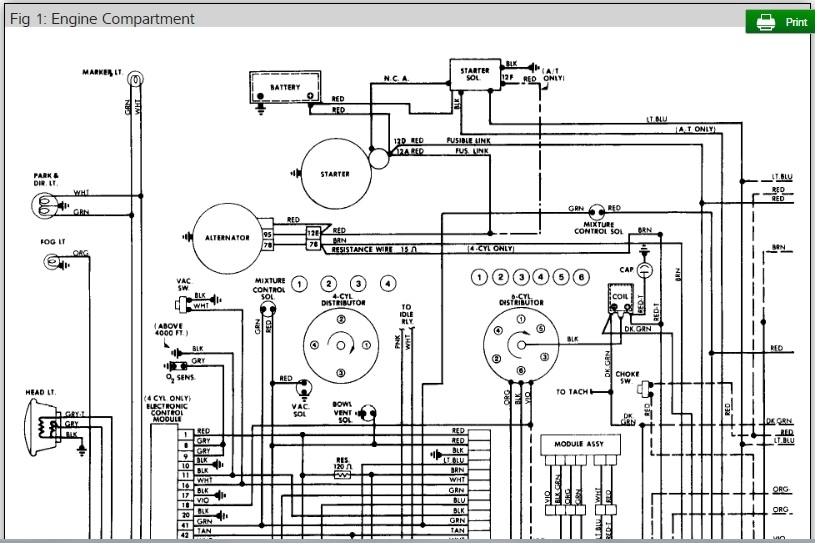Click the COIL box

click(621, 298)
